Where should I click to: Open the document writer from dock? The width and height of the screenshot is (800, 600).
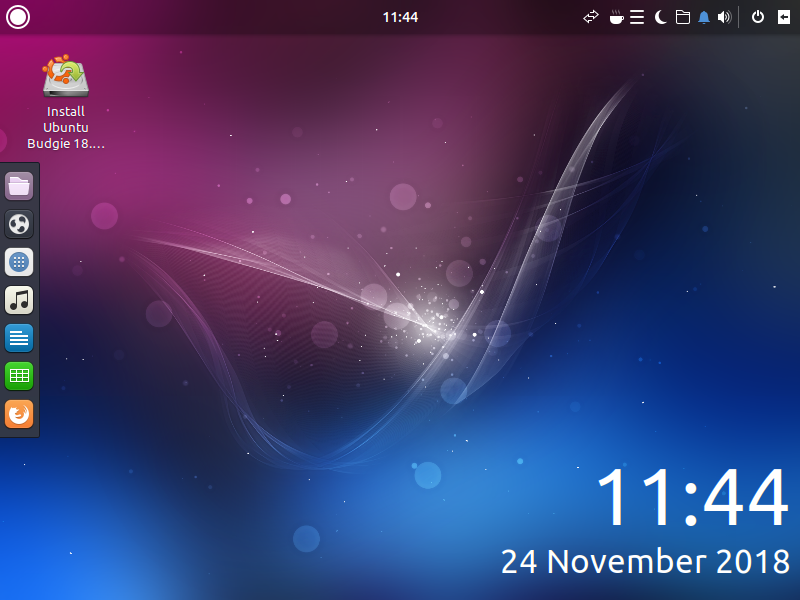[19, 338]
